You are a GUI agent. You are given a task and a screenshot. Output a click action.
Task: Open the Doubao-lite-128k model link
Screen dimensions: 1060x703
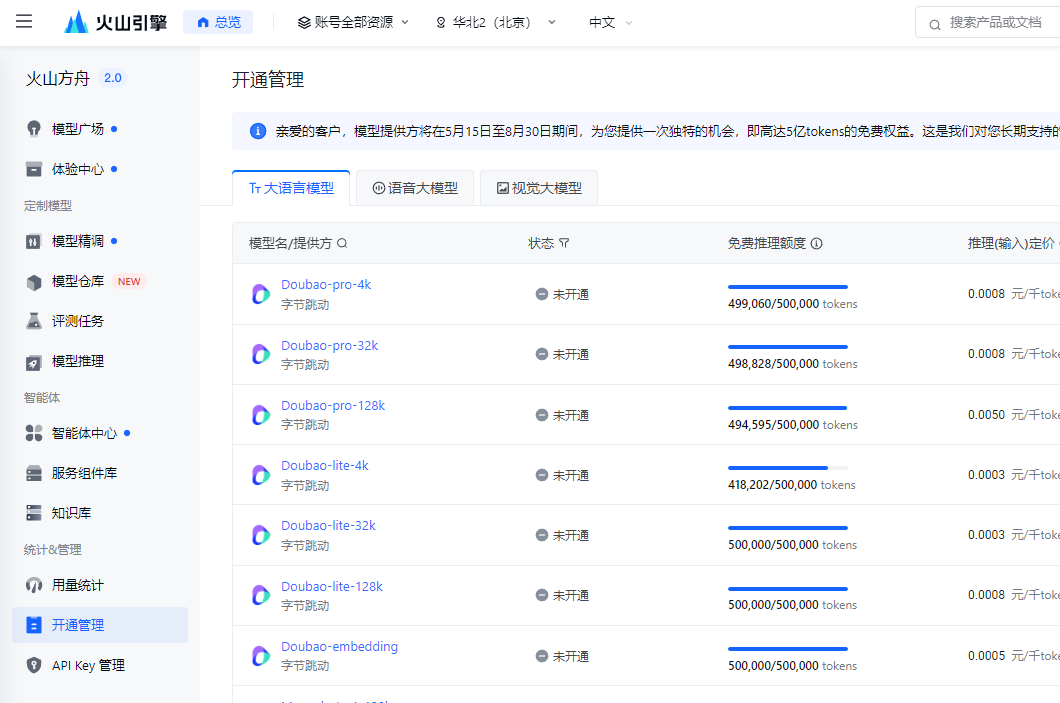(x=332, y=587)
